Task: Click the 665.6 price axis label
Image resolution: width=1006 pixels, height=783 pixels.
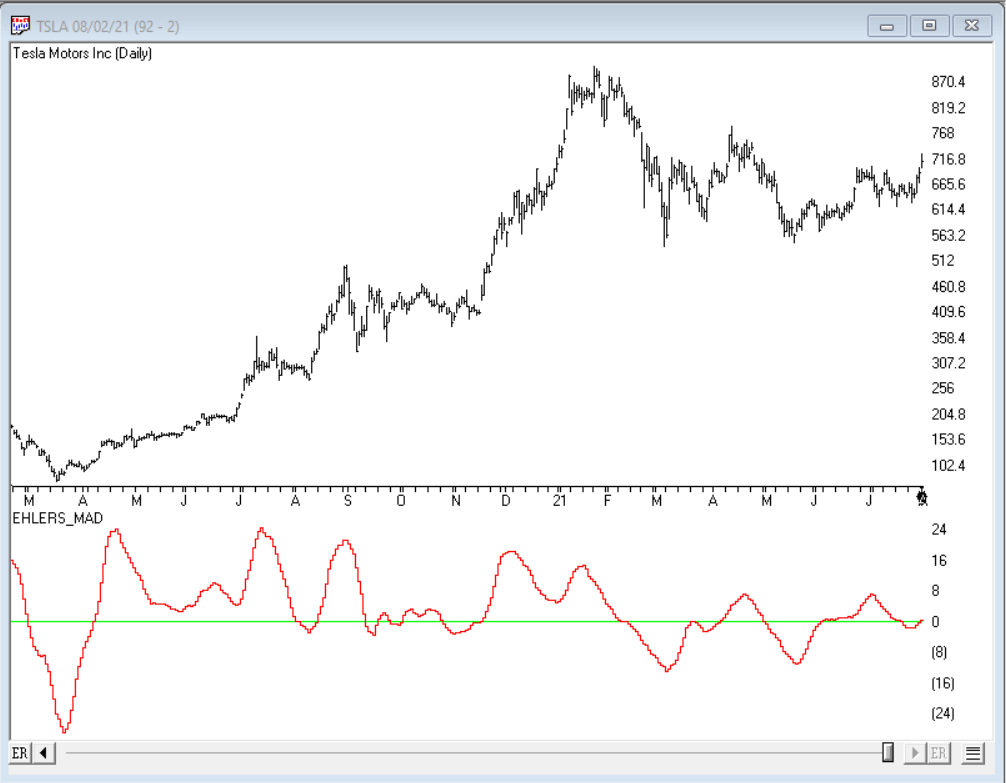Action: click(948, 184)
